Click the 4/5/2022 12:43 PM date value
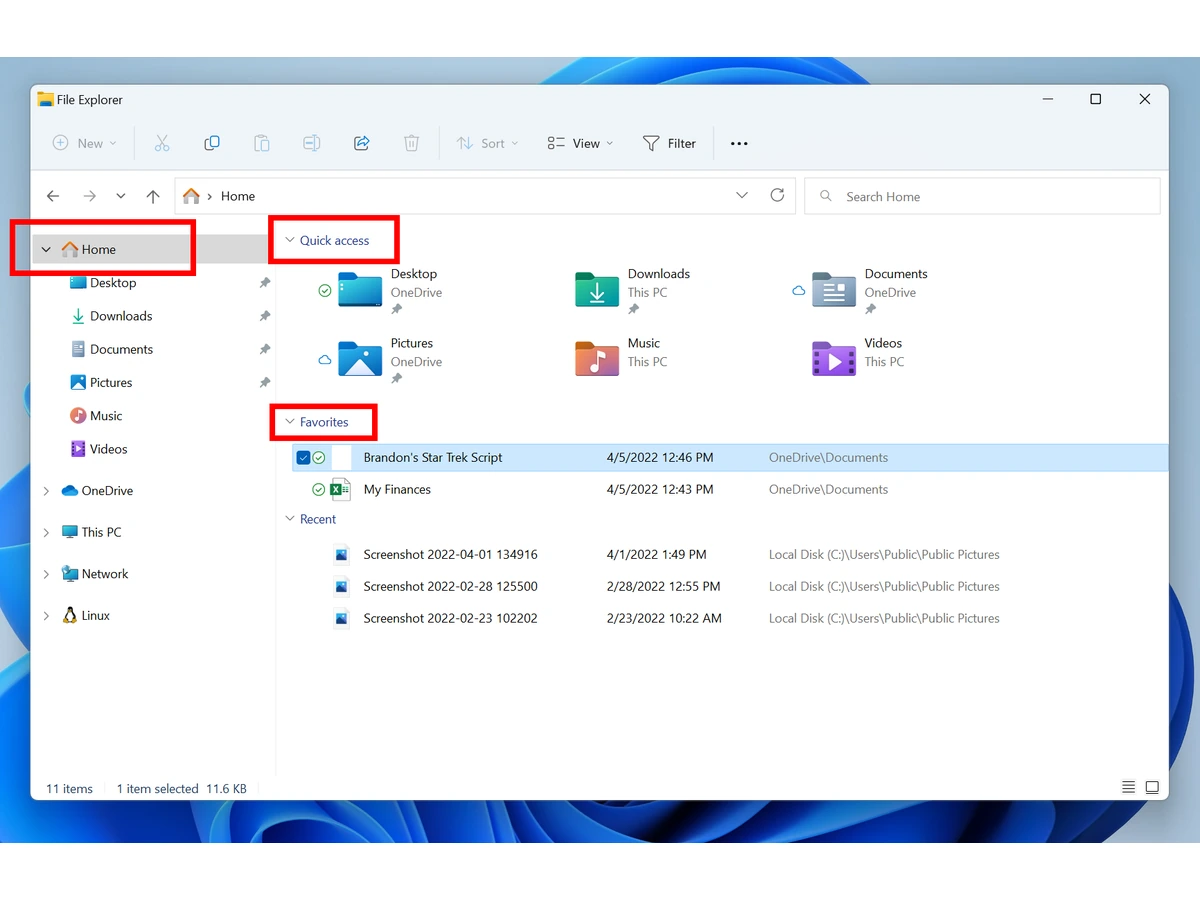The height and width of the screenshot is (900, 1200). tap(660, 489)
